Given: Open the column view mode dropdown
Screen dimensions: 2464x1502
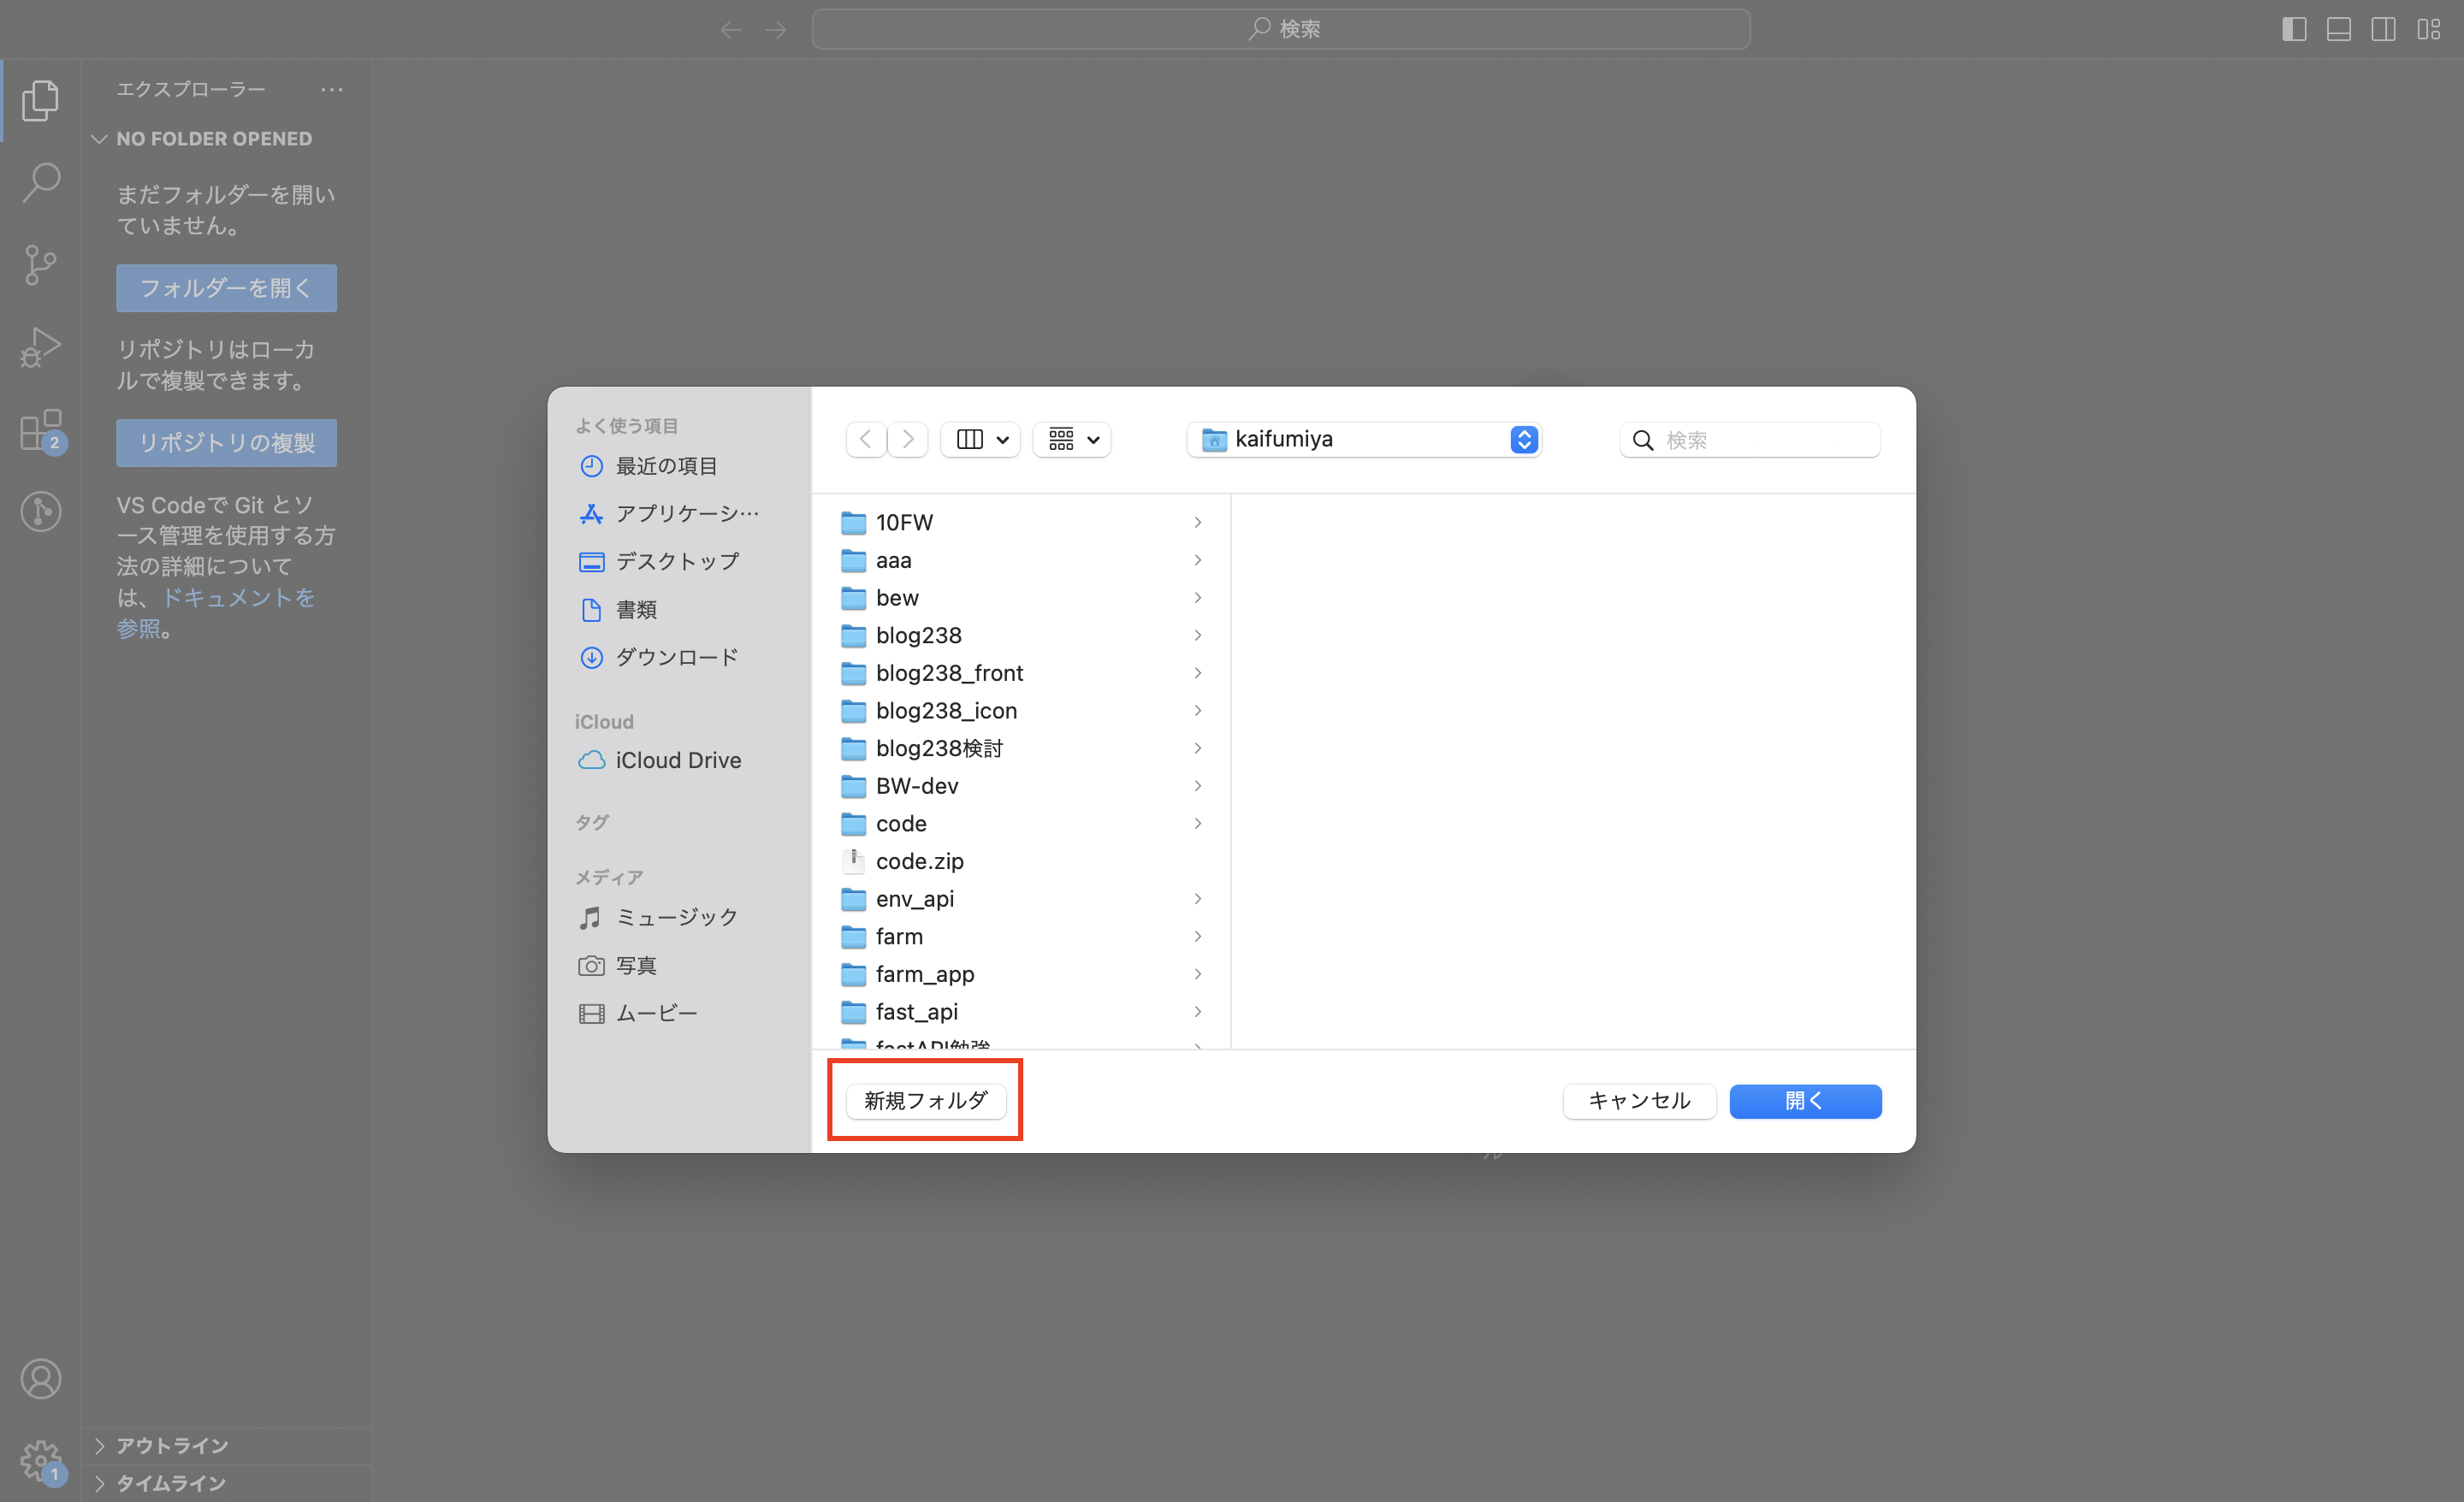Looking at the screenshot, I should (981, 439).
